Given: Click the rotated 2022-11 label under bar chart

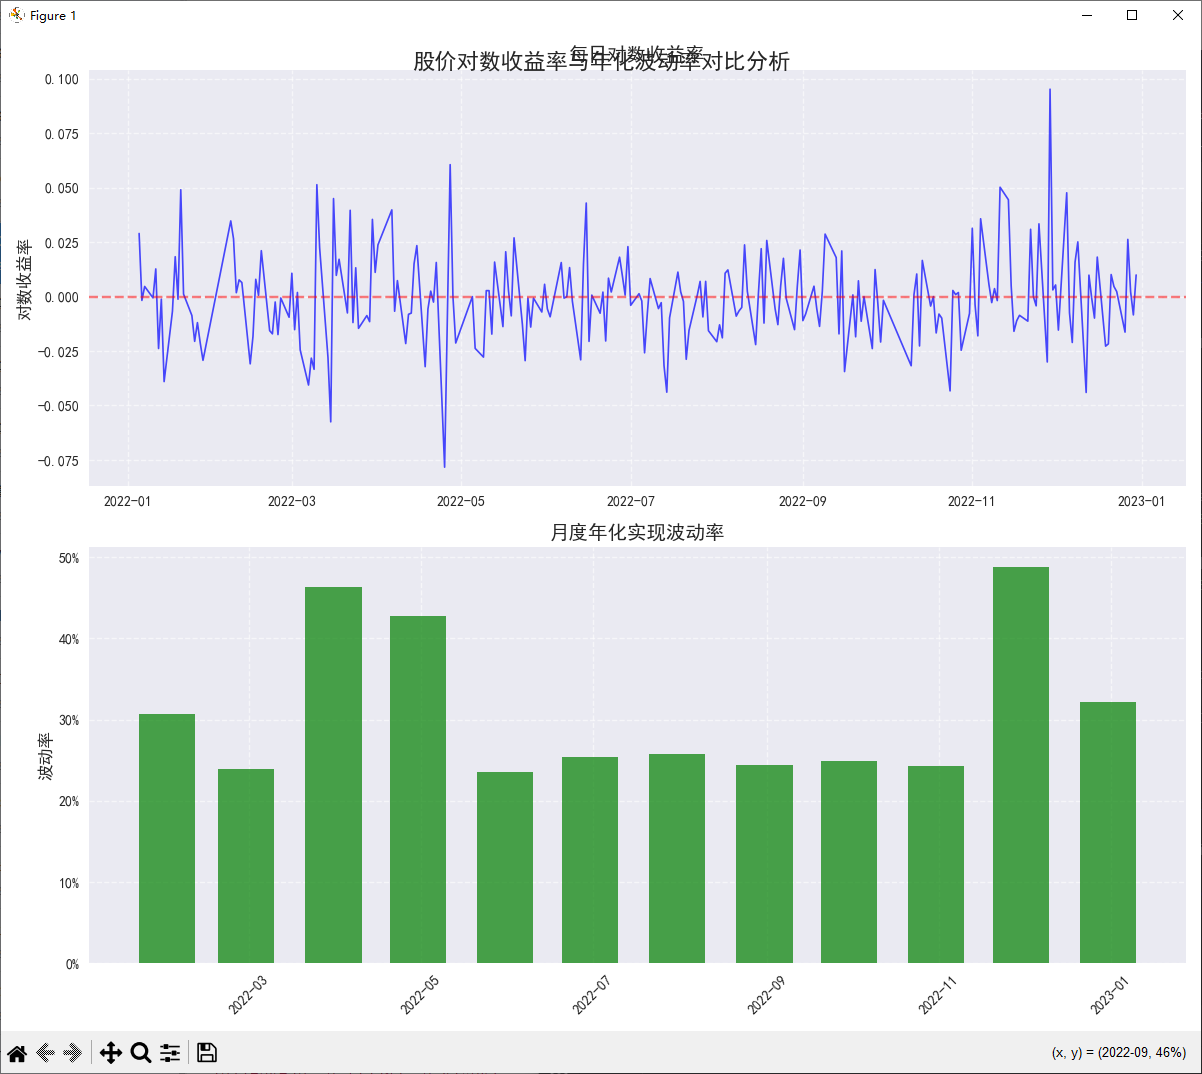Looking at the screenshot, I should [938, 996].
